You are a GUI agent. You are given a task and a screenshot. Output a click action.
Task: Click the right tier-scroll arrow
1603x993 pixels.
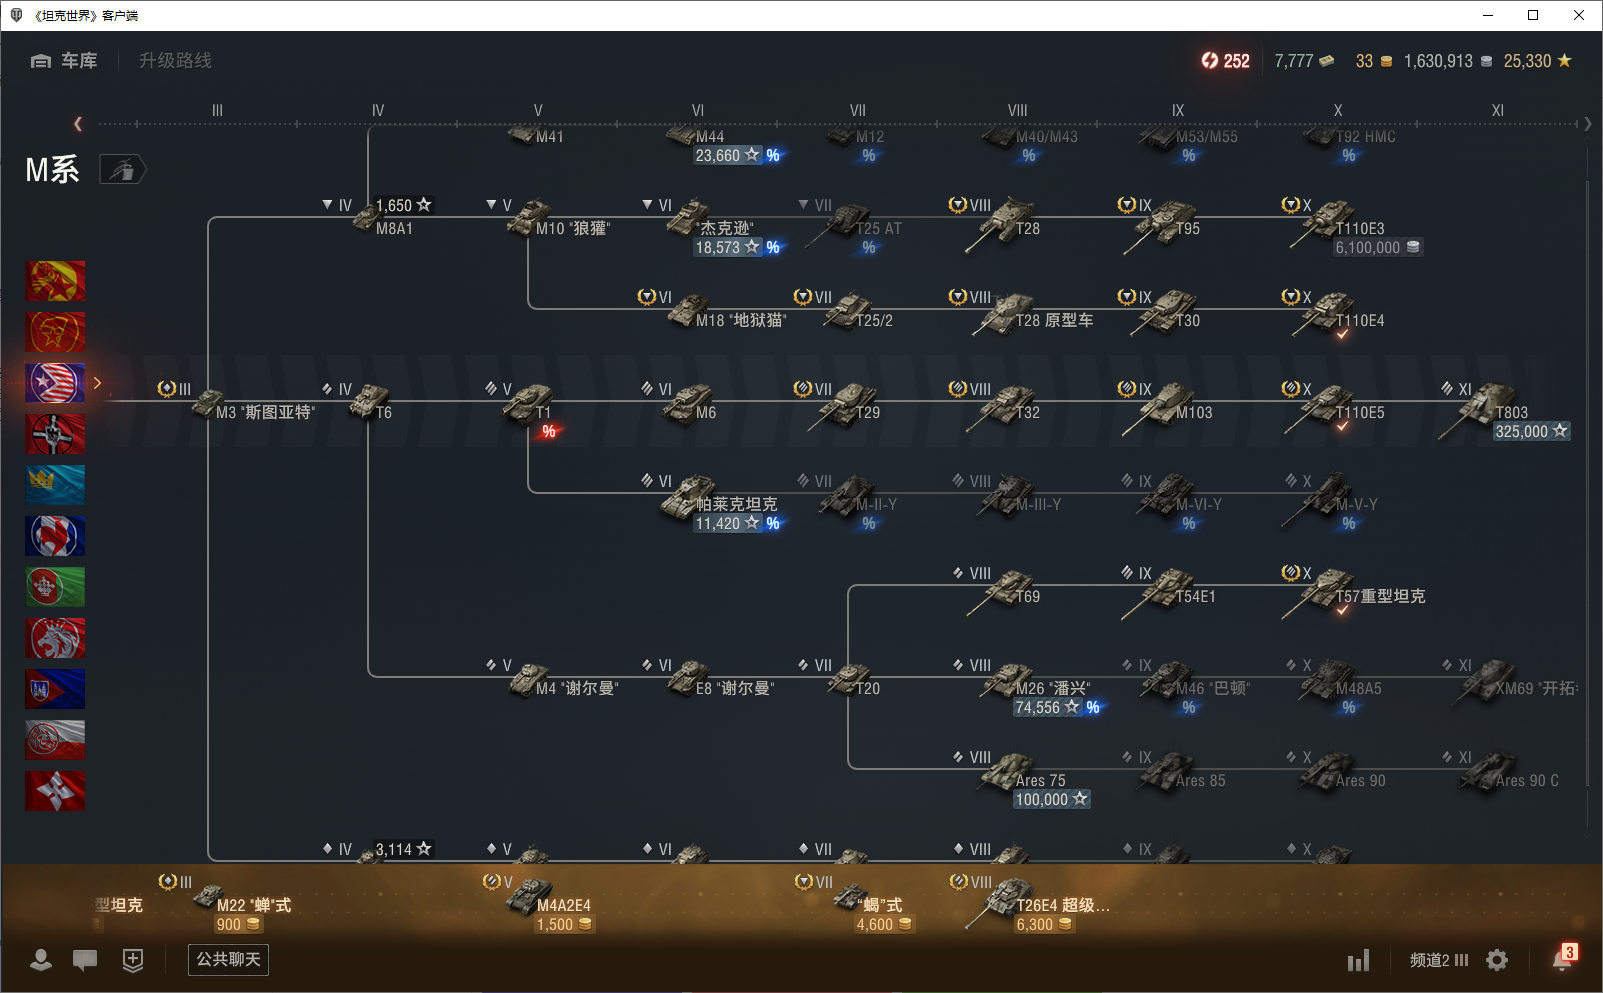point(1588,124)
